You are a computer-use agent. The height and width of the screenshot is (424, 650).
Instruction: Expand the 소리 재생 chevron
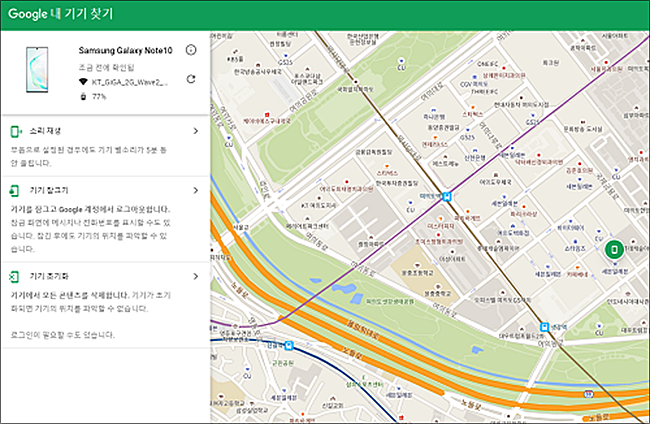click(x=196, y=131)
